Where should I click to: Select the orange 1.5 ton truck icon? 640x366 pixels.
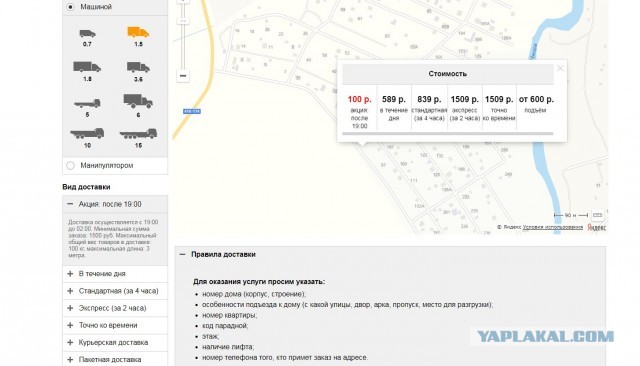138,32
